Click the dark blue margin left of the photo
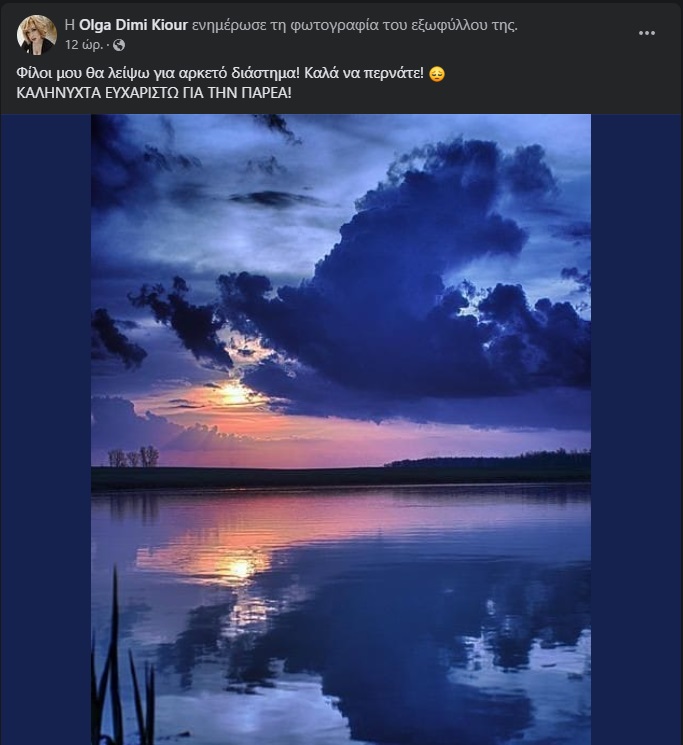Image resolution: width=683 pixels, height=745 pixels. click(x=45, y=430)
